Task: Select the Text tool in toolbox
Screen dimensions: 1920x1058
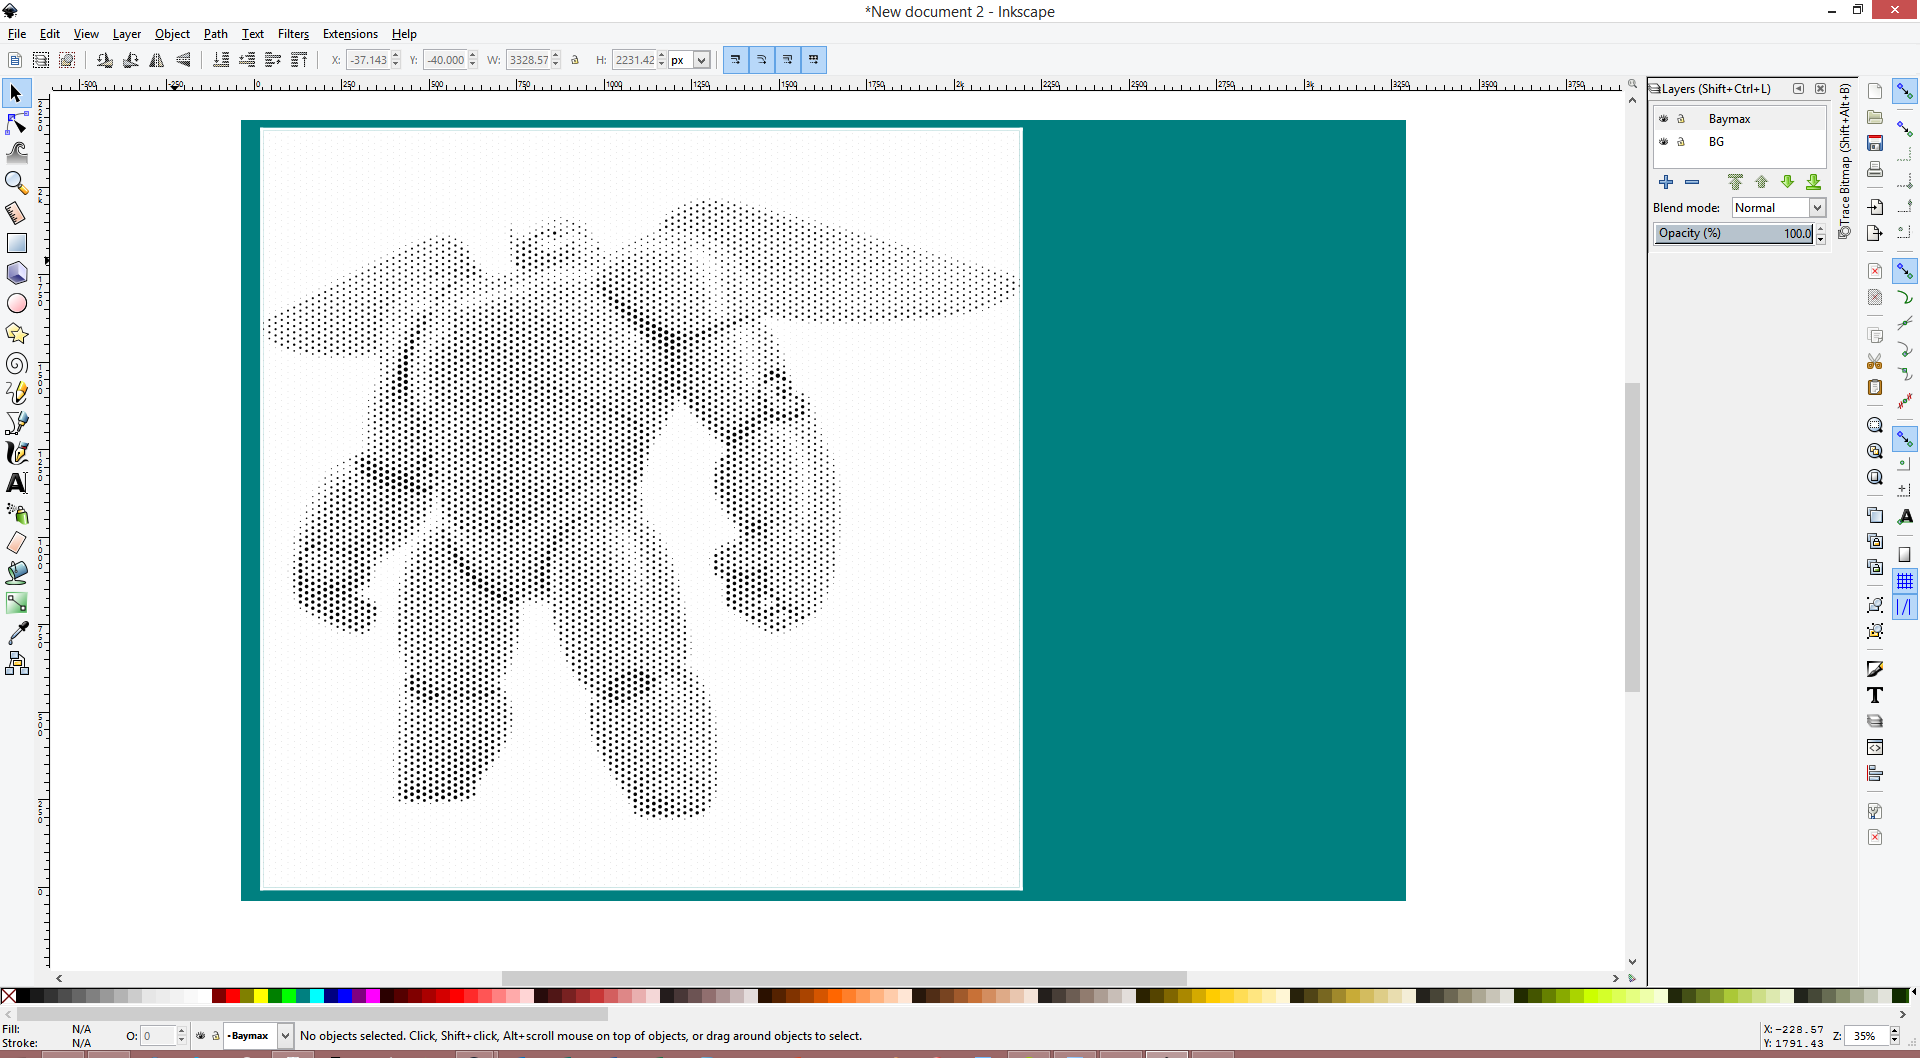Action: 16,483
